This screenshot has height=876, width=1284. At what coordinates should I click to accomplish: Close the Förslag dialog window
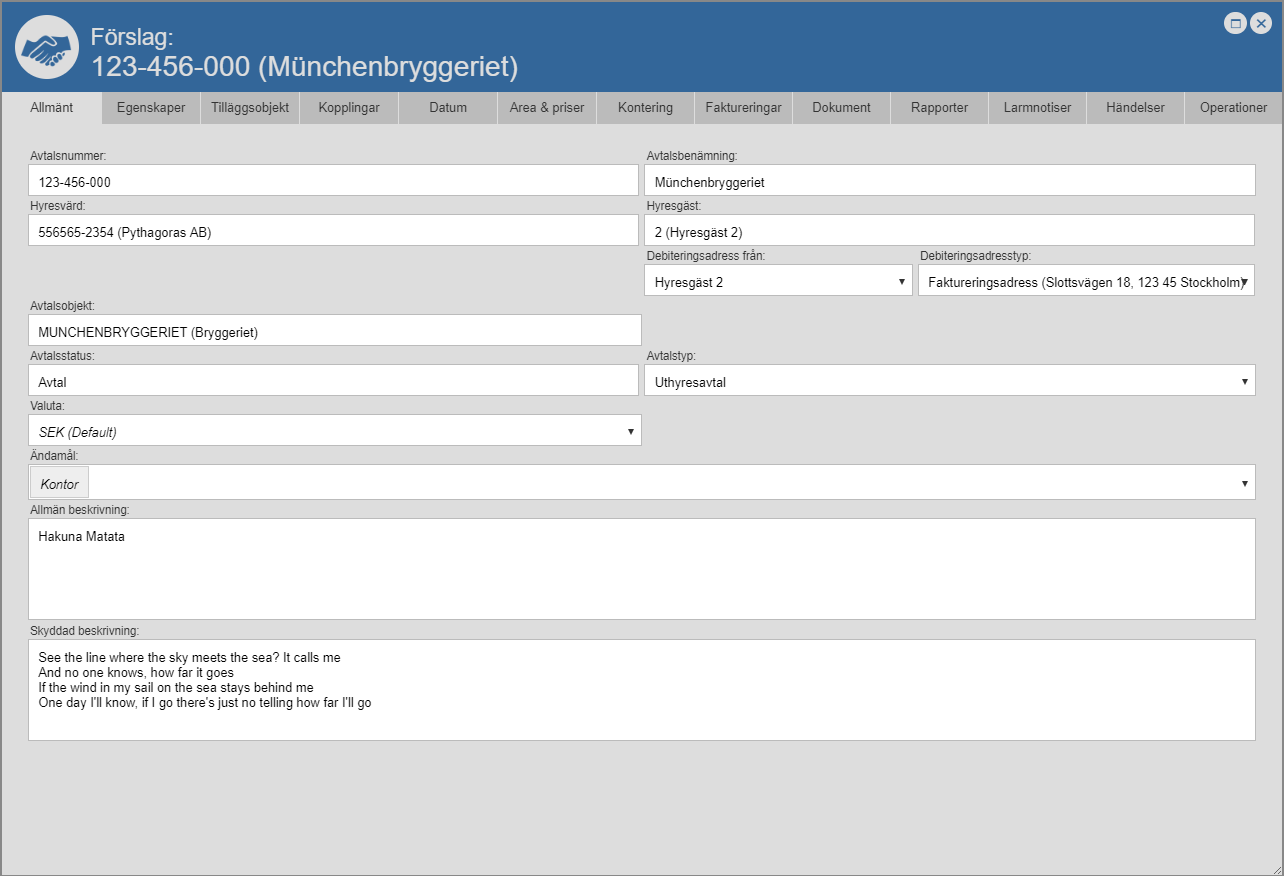tap(1261, 23)
